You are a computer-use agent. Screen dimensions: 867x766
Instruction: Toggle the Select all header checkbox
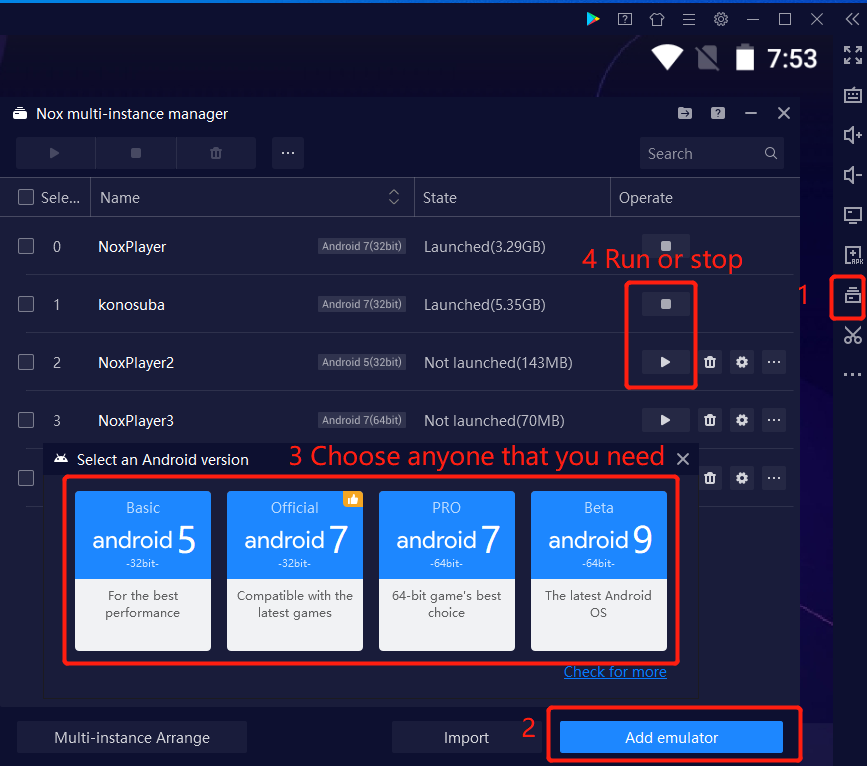pyautogui.click(x=26, y=198)
